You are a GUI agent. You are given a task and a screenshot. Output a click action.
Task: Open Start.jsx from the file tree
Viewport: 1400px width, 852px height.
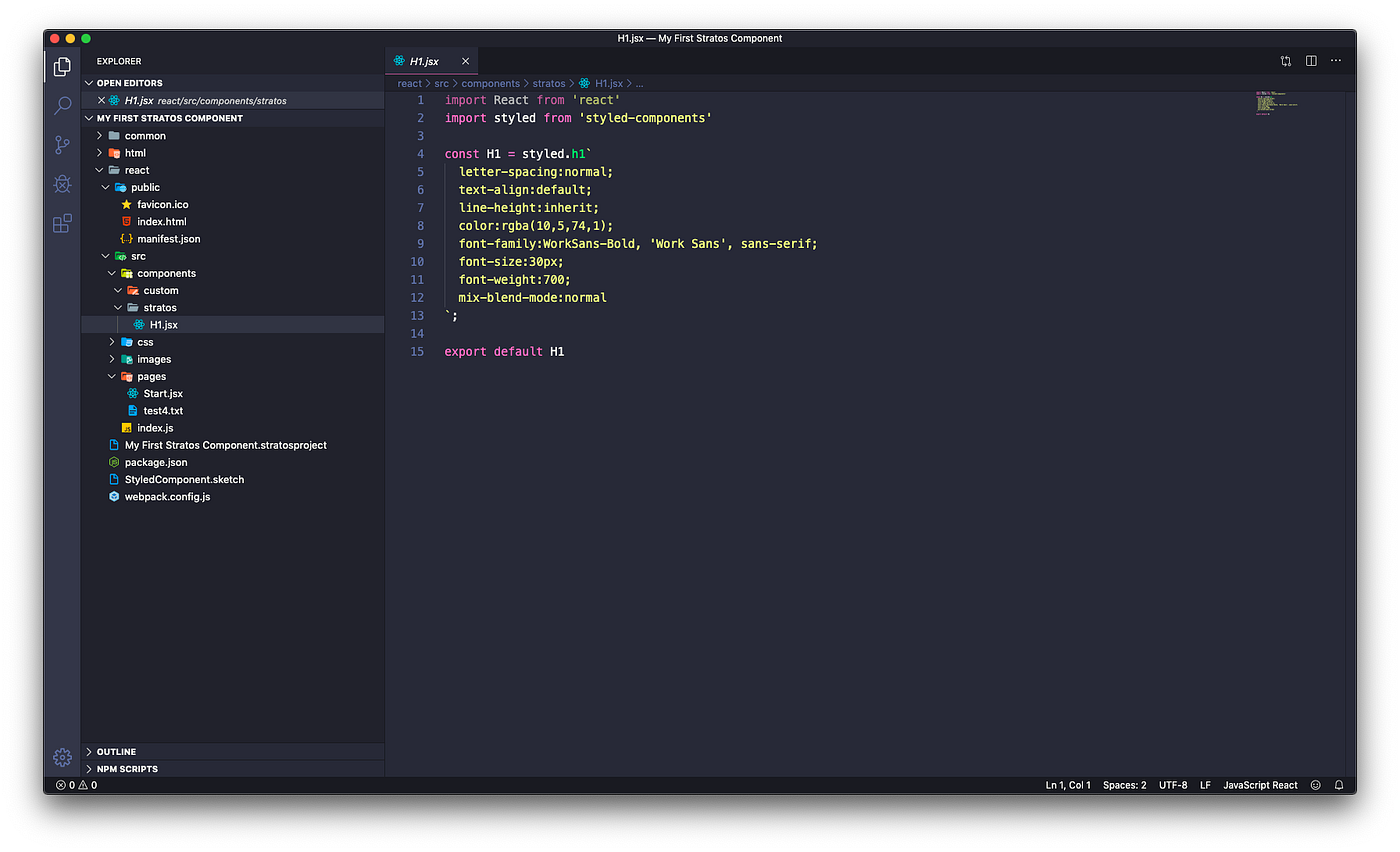163,393
